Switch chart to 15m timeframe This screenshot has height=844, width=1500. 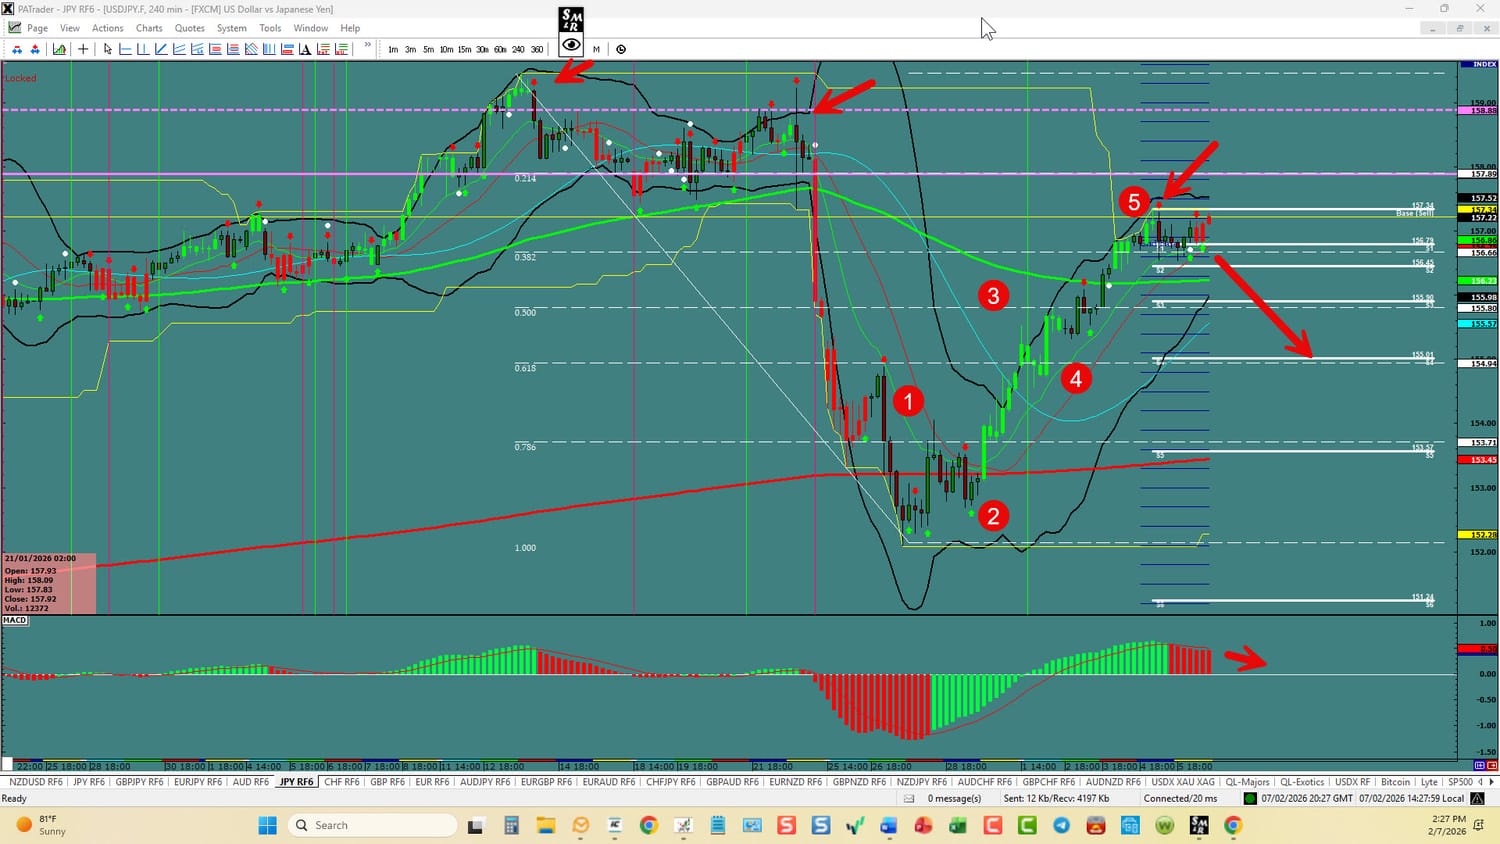click(x=464, y=49)
